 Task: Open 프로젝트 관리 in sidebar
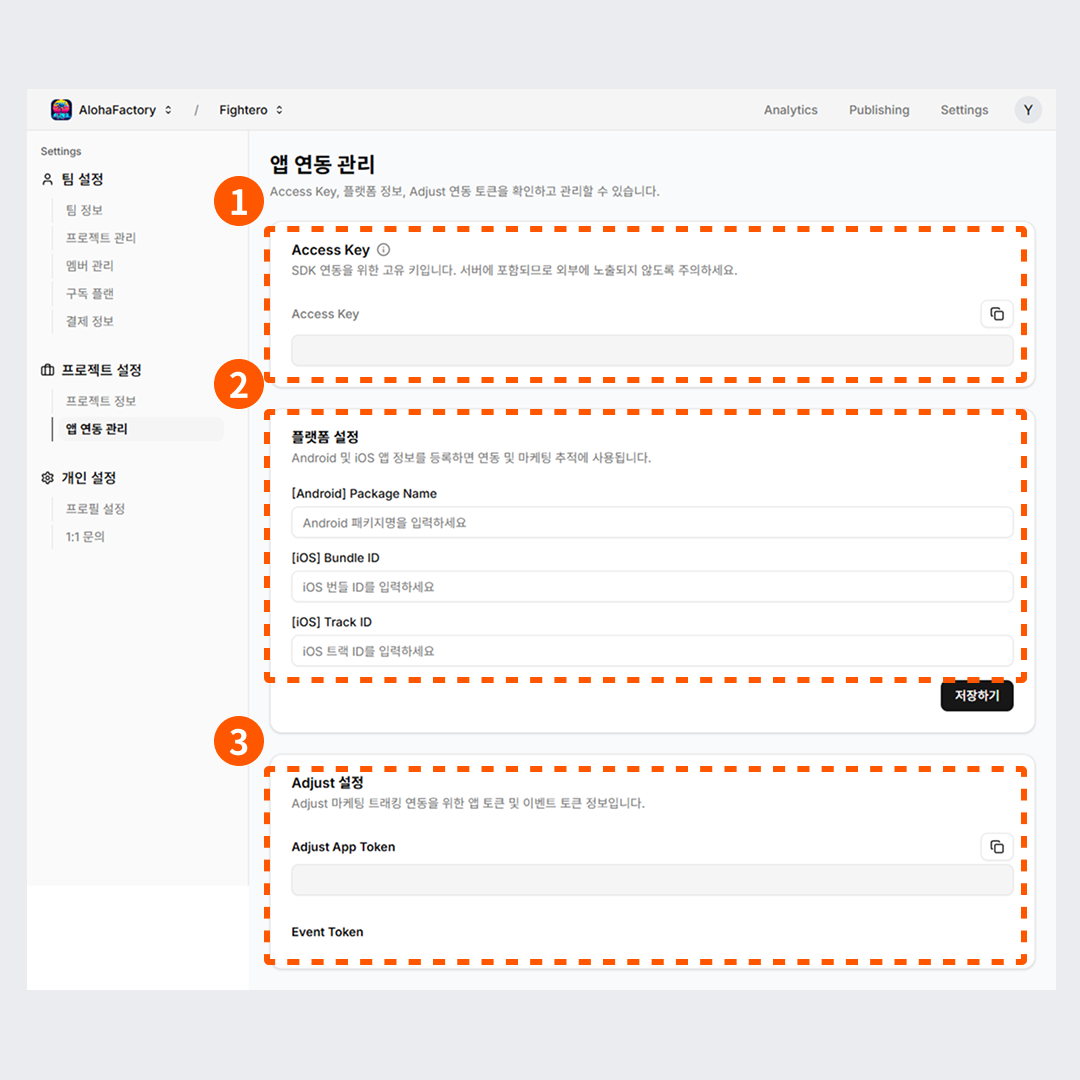coord(101,238)
